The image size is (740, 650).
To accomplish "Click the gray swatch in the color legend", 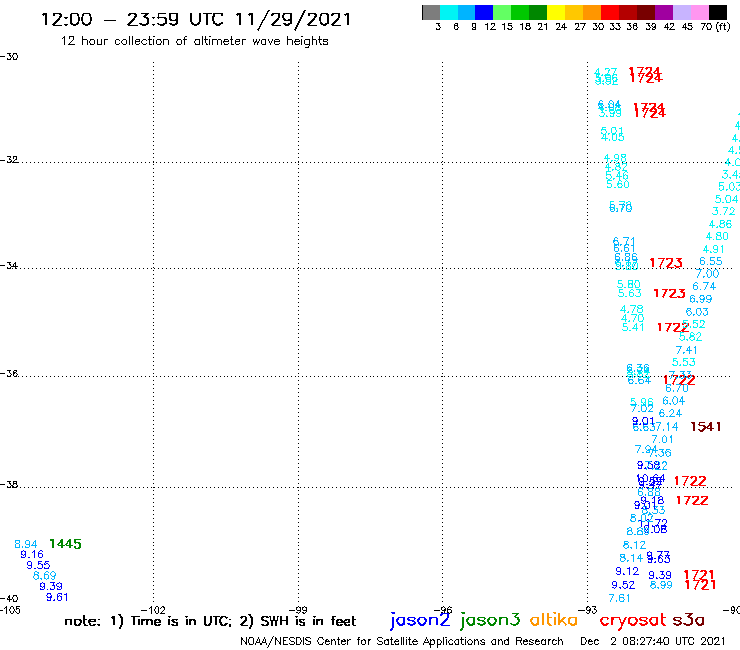I will coord(431,12).
